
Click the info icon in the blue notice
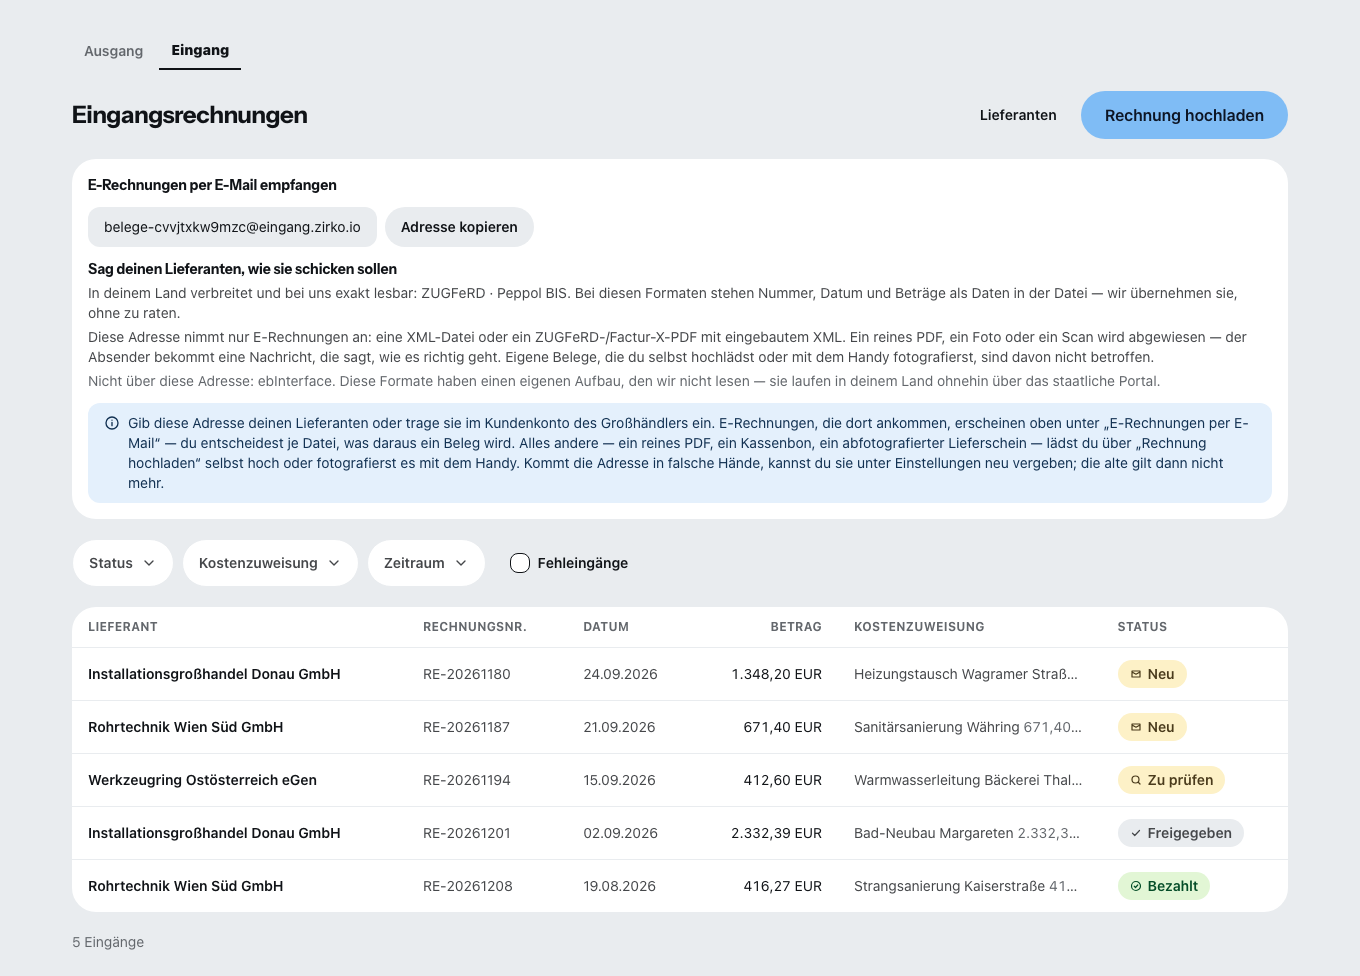(112, 423)
